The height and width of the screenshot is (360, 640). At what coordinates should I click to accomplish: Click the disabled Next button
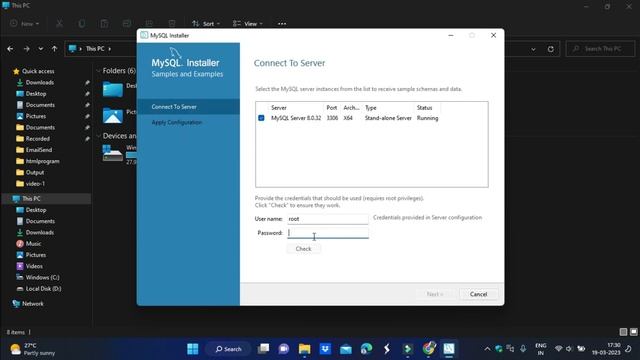click(x=435, y=294)
